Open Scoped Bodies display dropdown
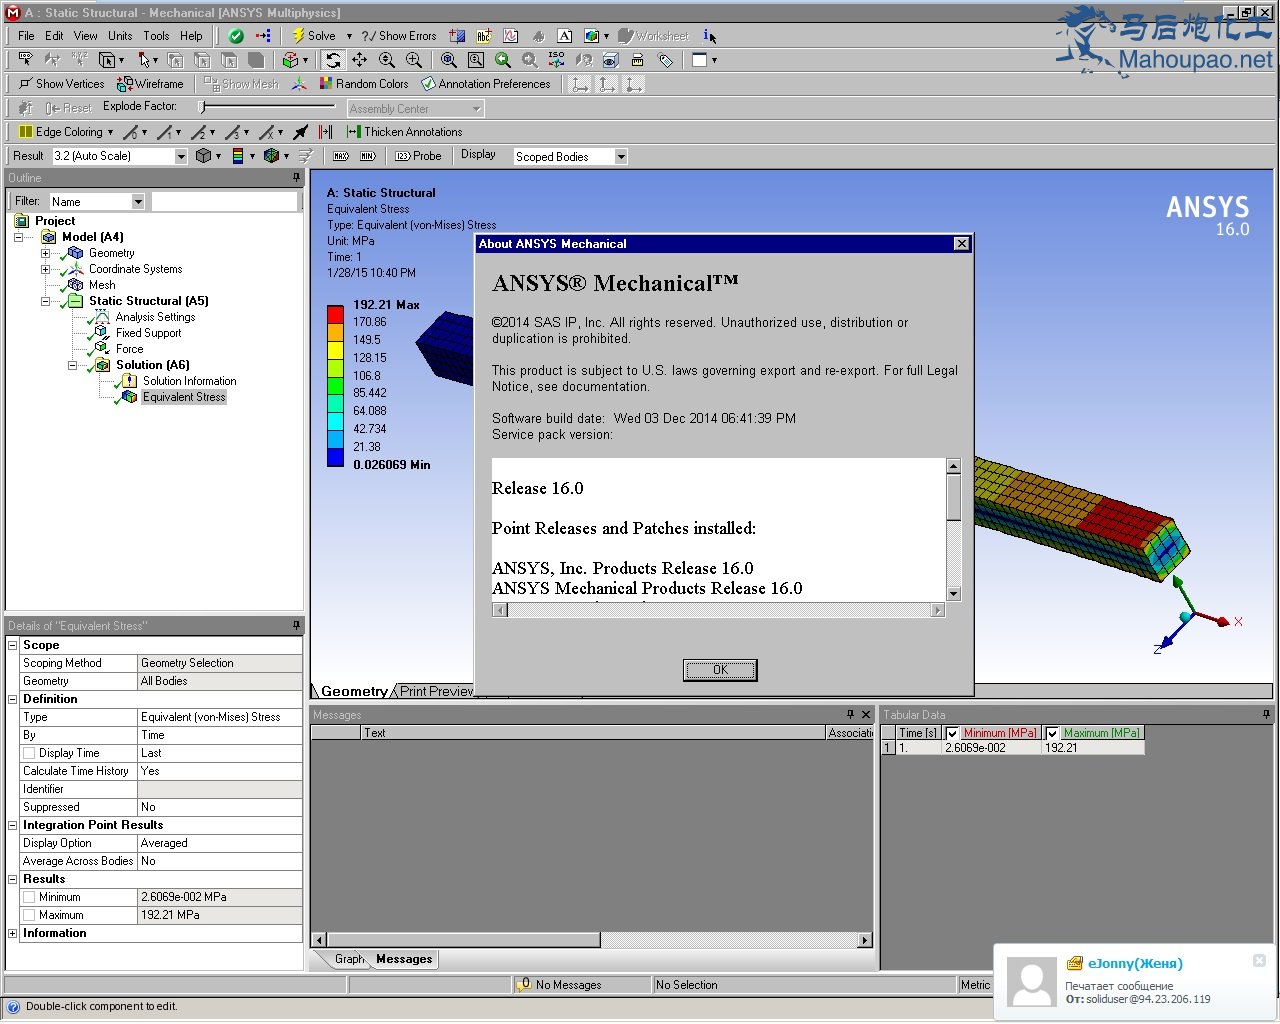Image resolution: width=1280 pixels, height=1024 pixels. (x=621, y=157)
